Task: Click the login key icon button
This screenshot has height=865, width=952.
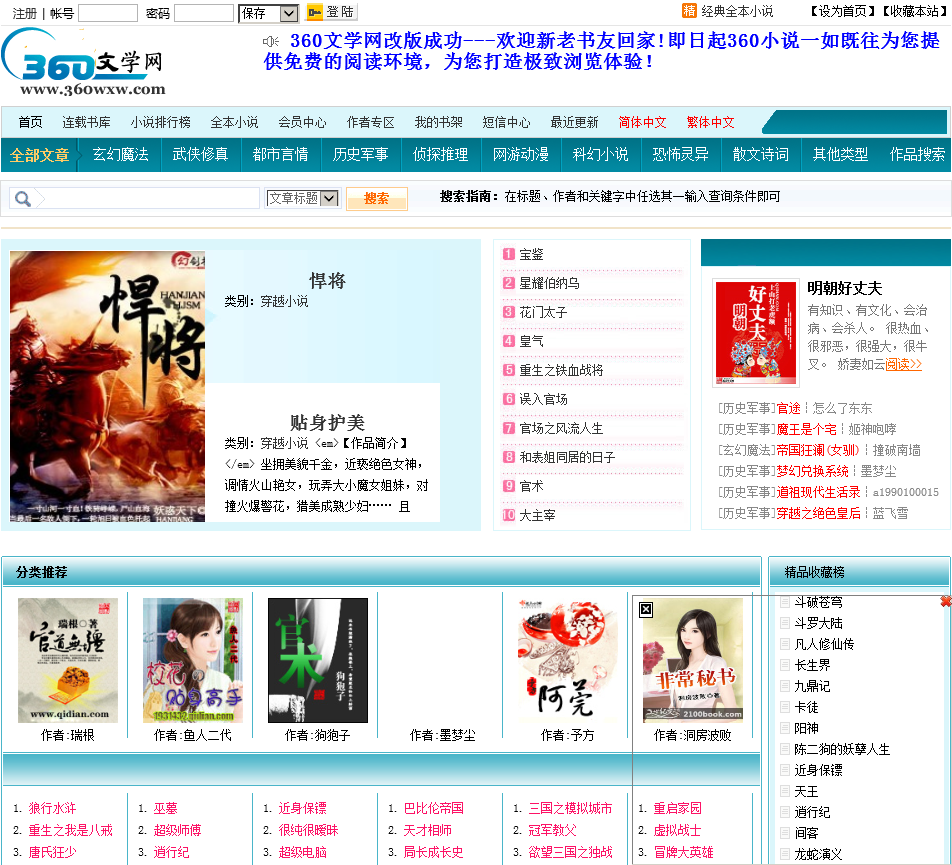Action: (x=332, y=12)
